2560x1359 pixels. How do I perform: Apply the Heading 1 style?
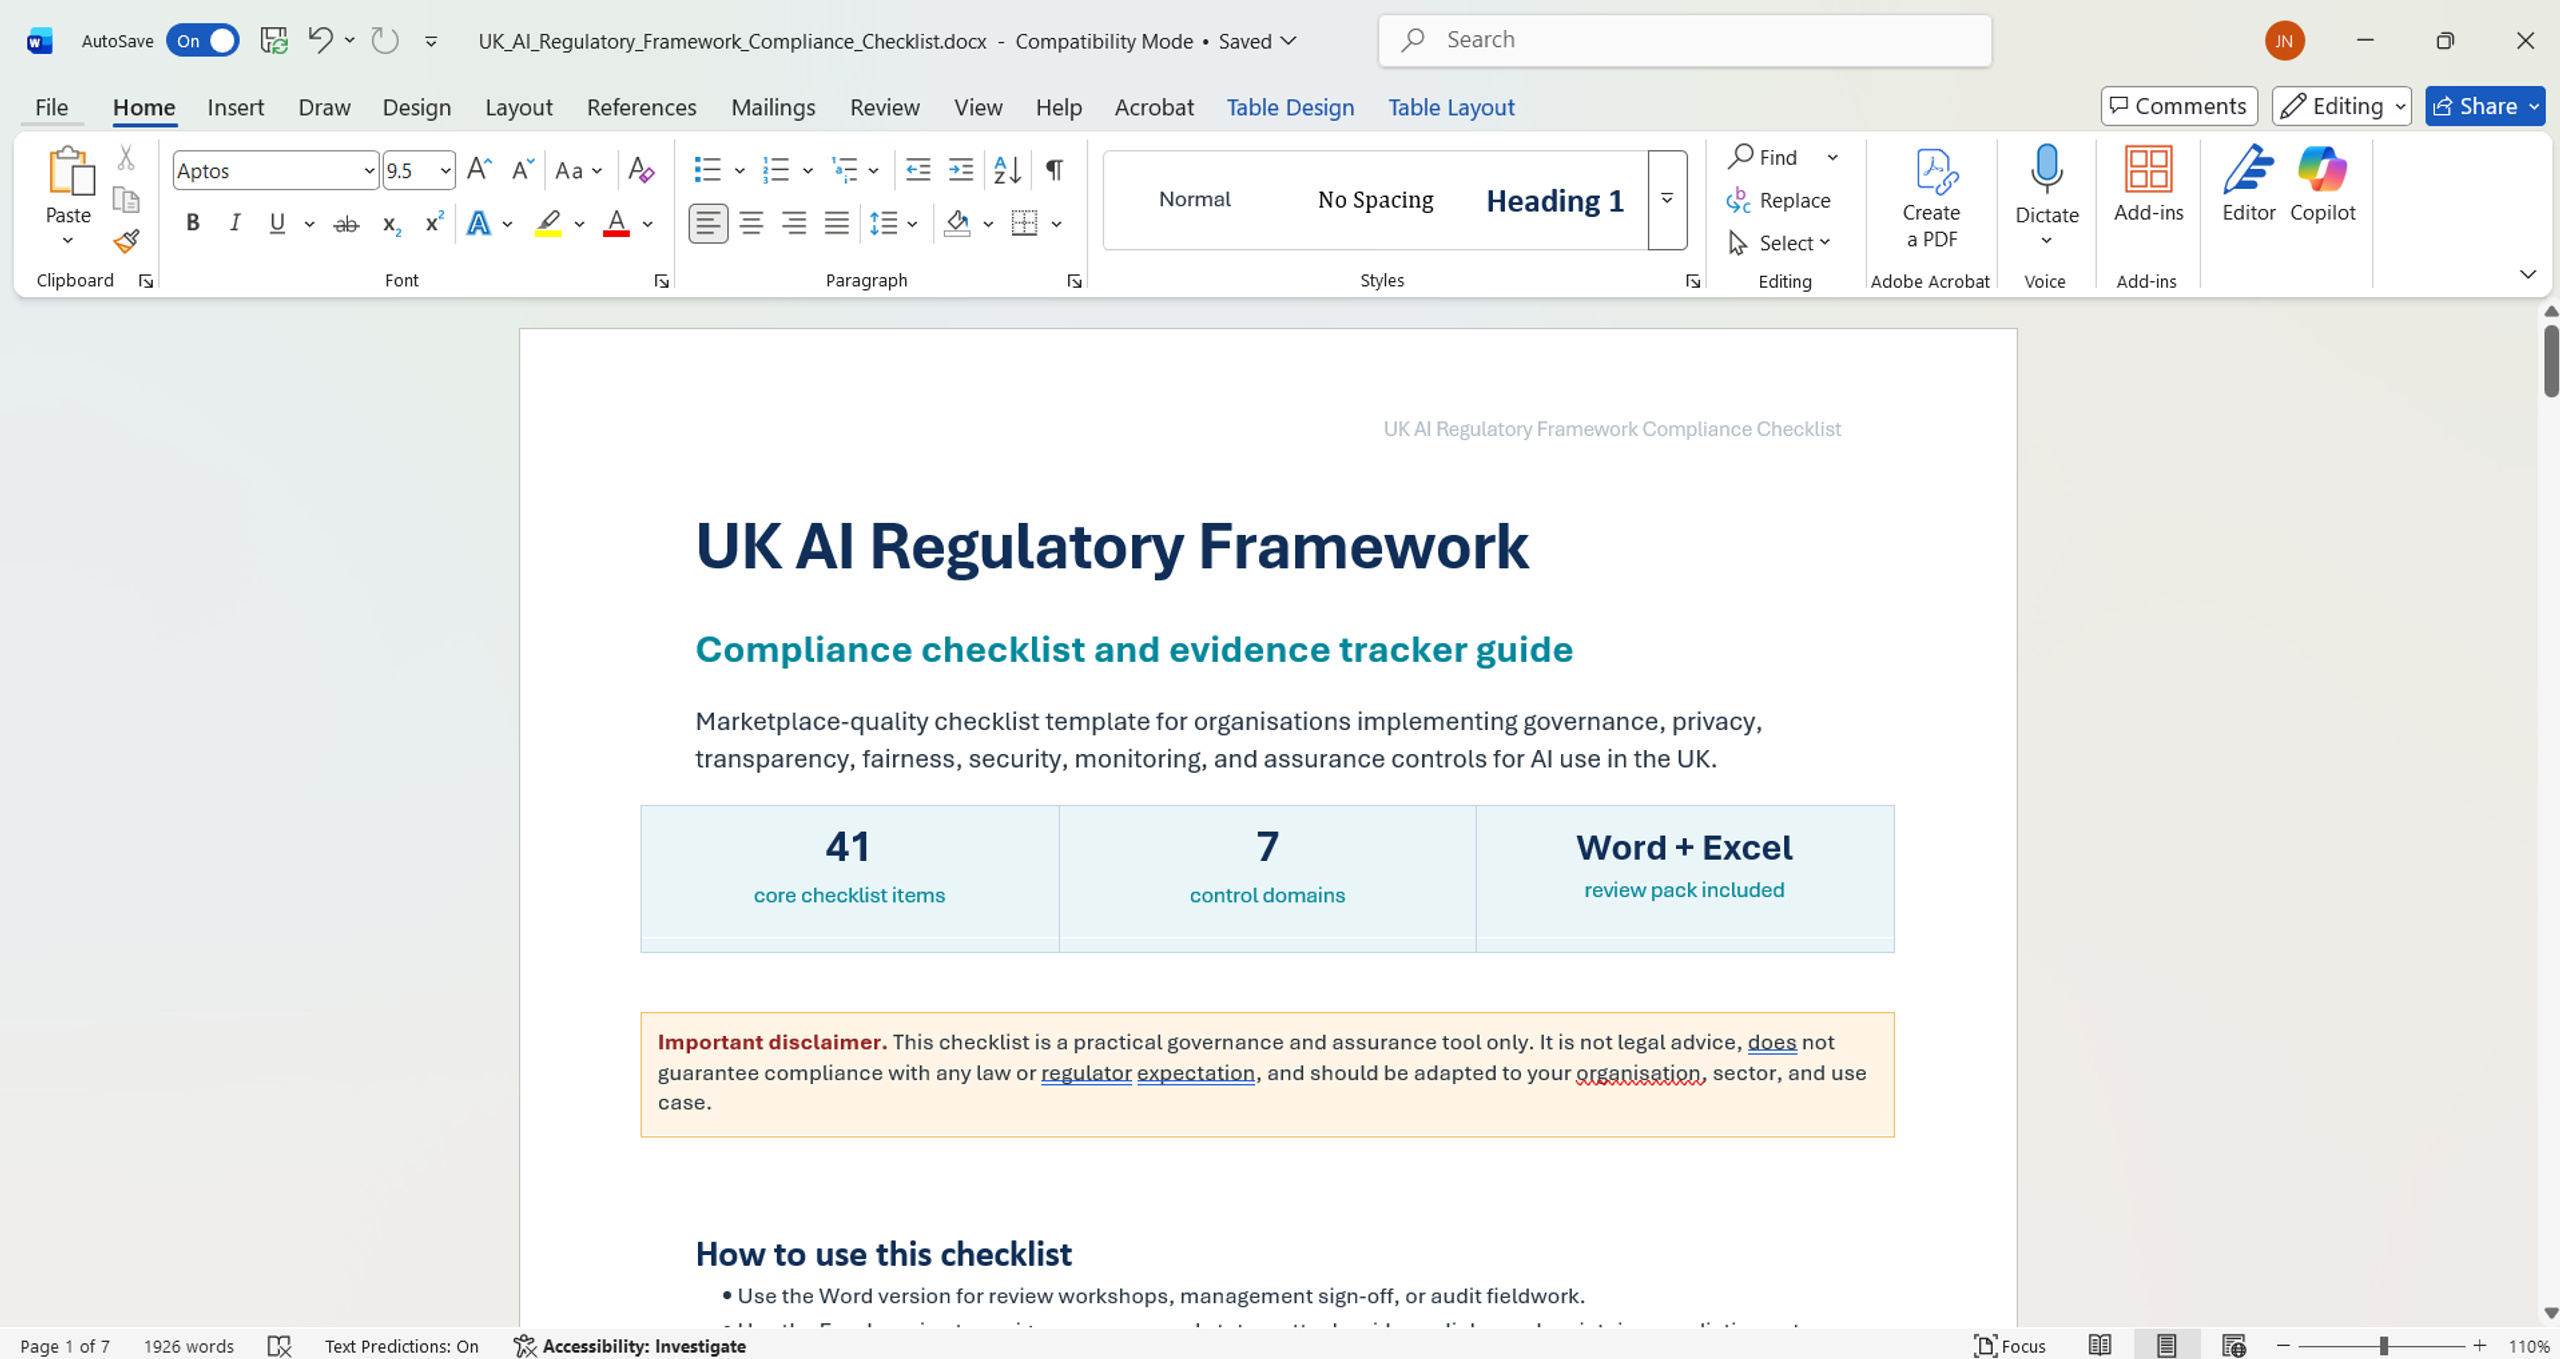coord(1555,200)
